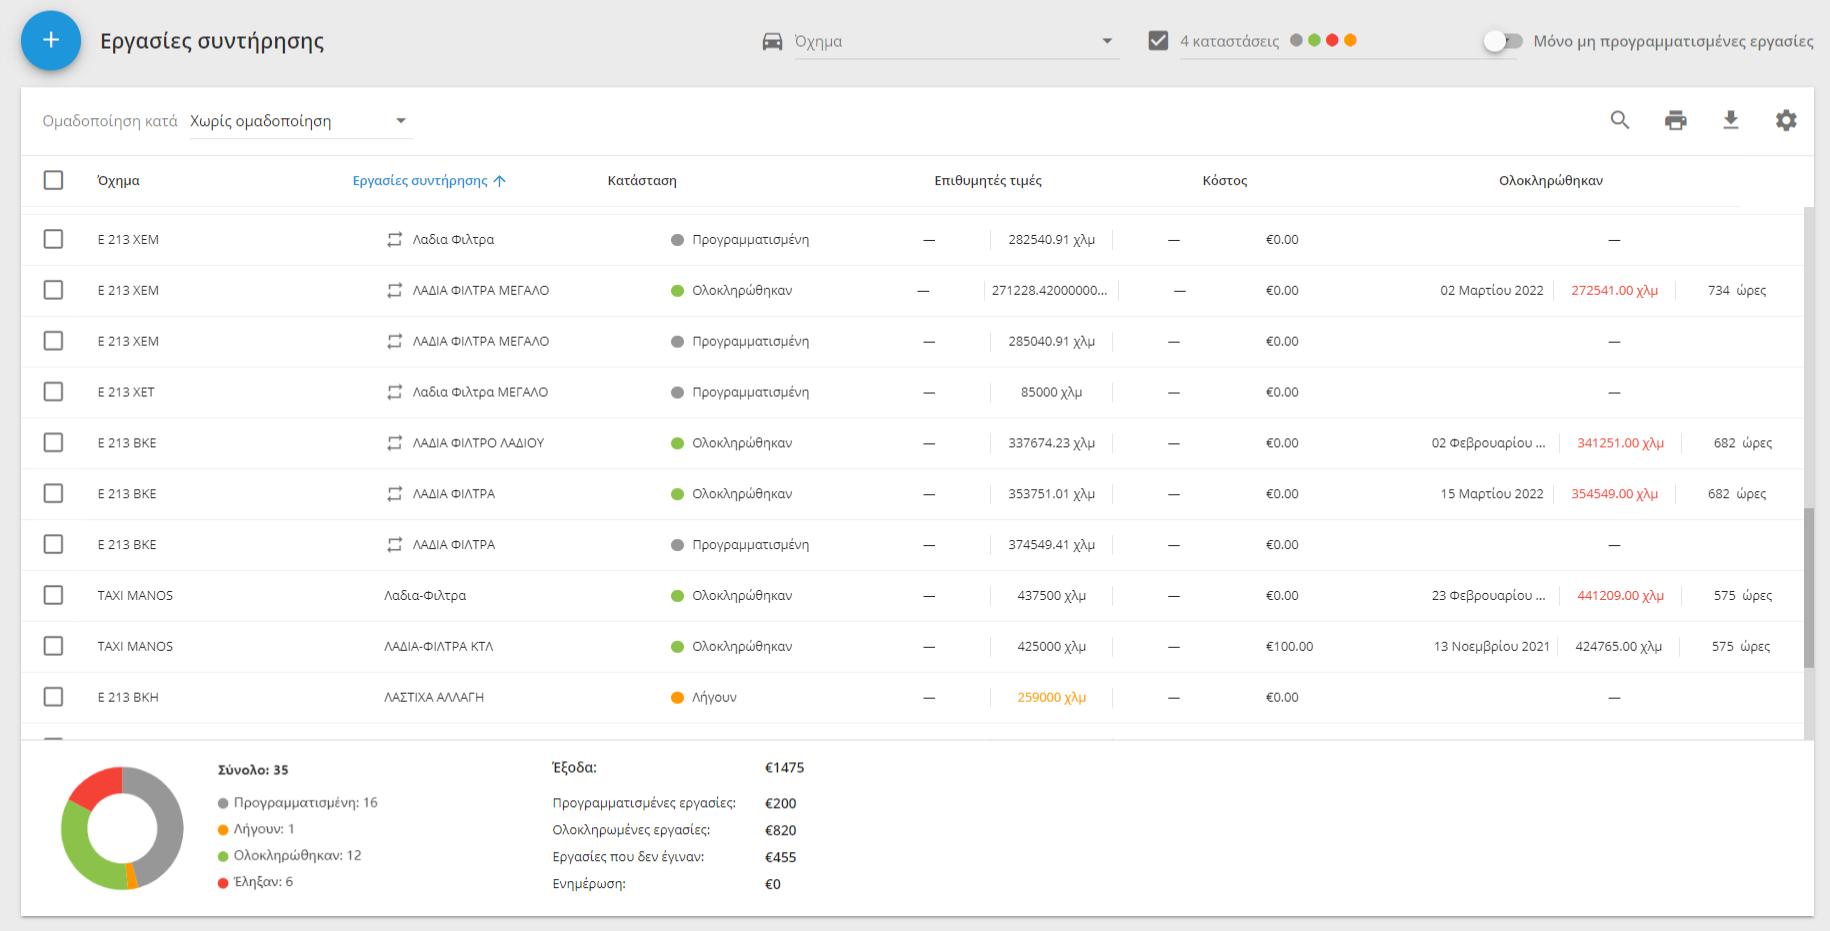This screenshot has width=1830, height=931.
Task: Click the €100.00 cost cell
Action: click(1289, 647)
